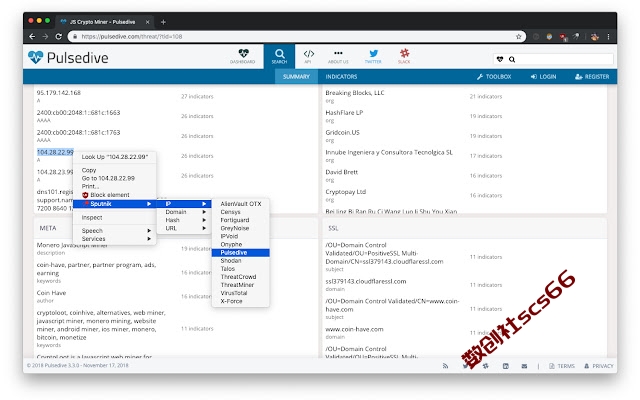Click the Pulsedive heart logo
This screenshot has width=640, height=400.
click(36, 57)
